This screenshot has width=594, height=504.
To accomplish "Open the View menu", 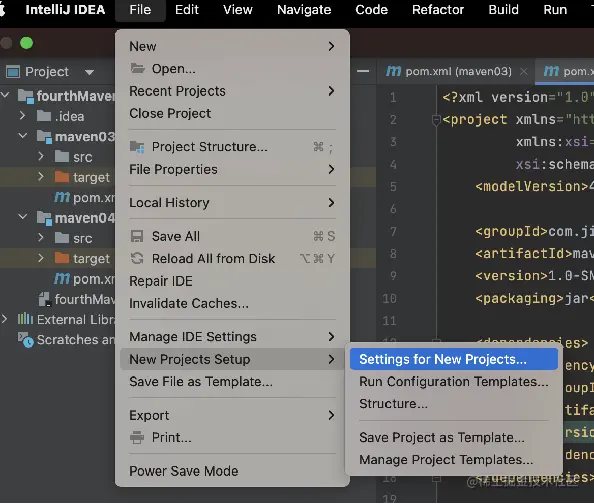I will 238,10.
